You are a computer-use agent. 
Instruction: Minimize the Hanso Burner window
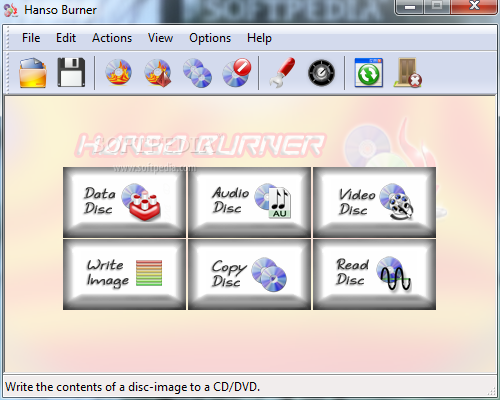[x=410, y=6]
